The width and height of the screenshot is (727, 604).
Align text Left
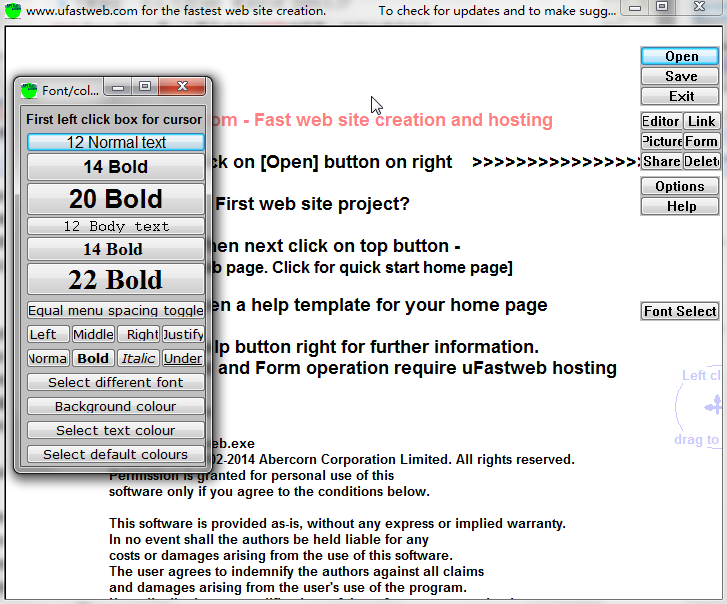pyautogui.click(x=48, y=334)
